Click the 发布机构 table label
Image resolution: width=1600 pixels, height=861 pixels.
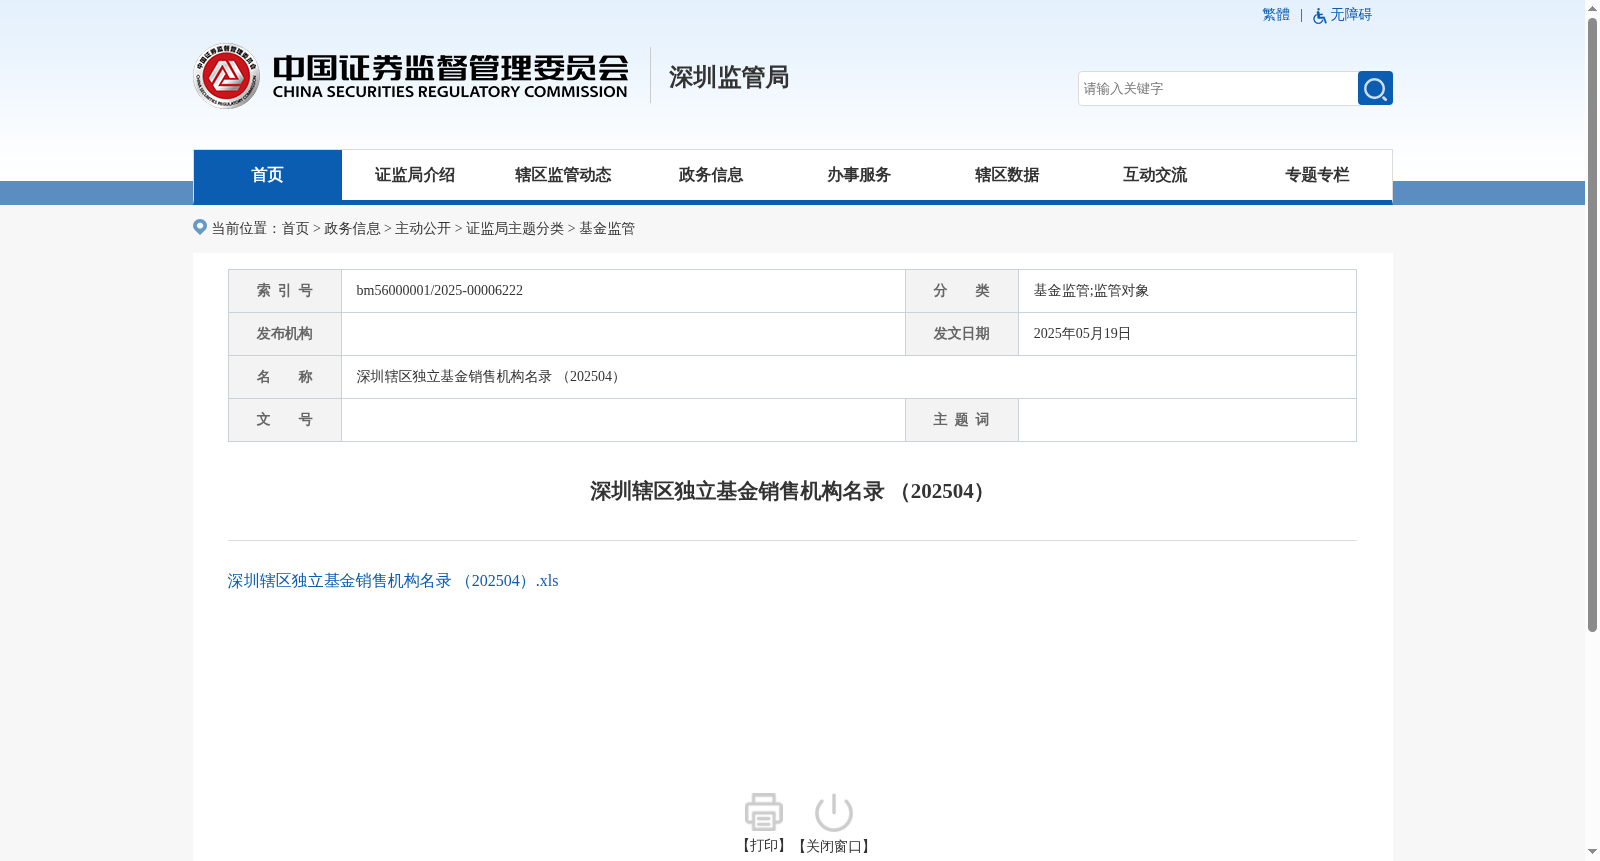285,334
